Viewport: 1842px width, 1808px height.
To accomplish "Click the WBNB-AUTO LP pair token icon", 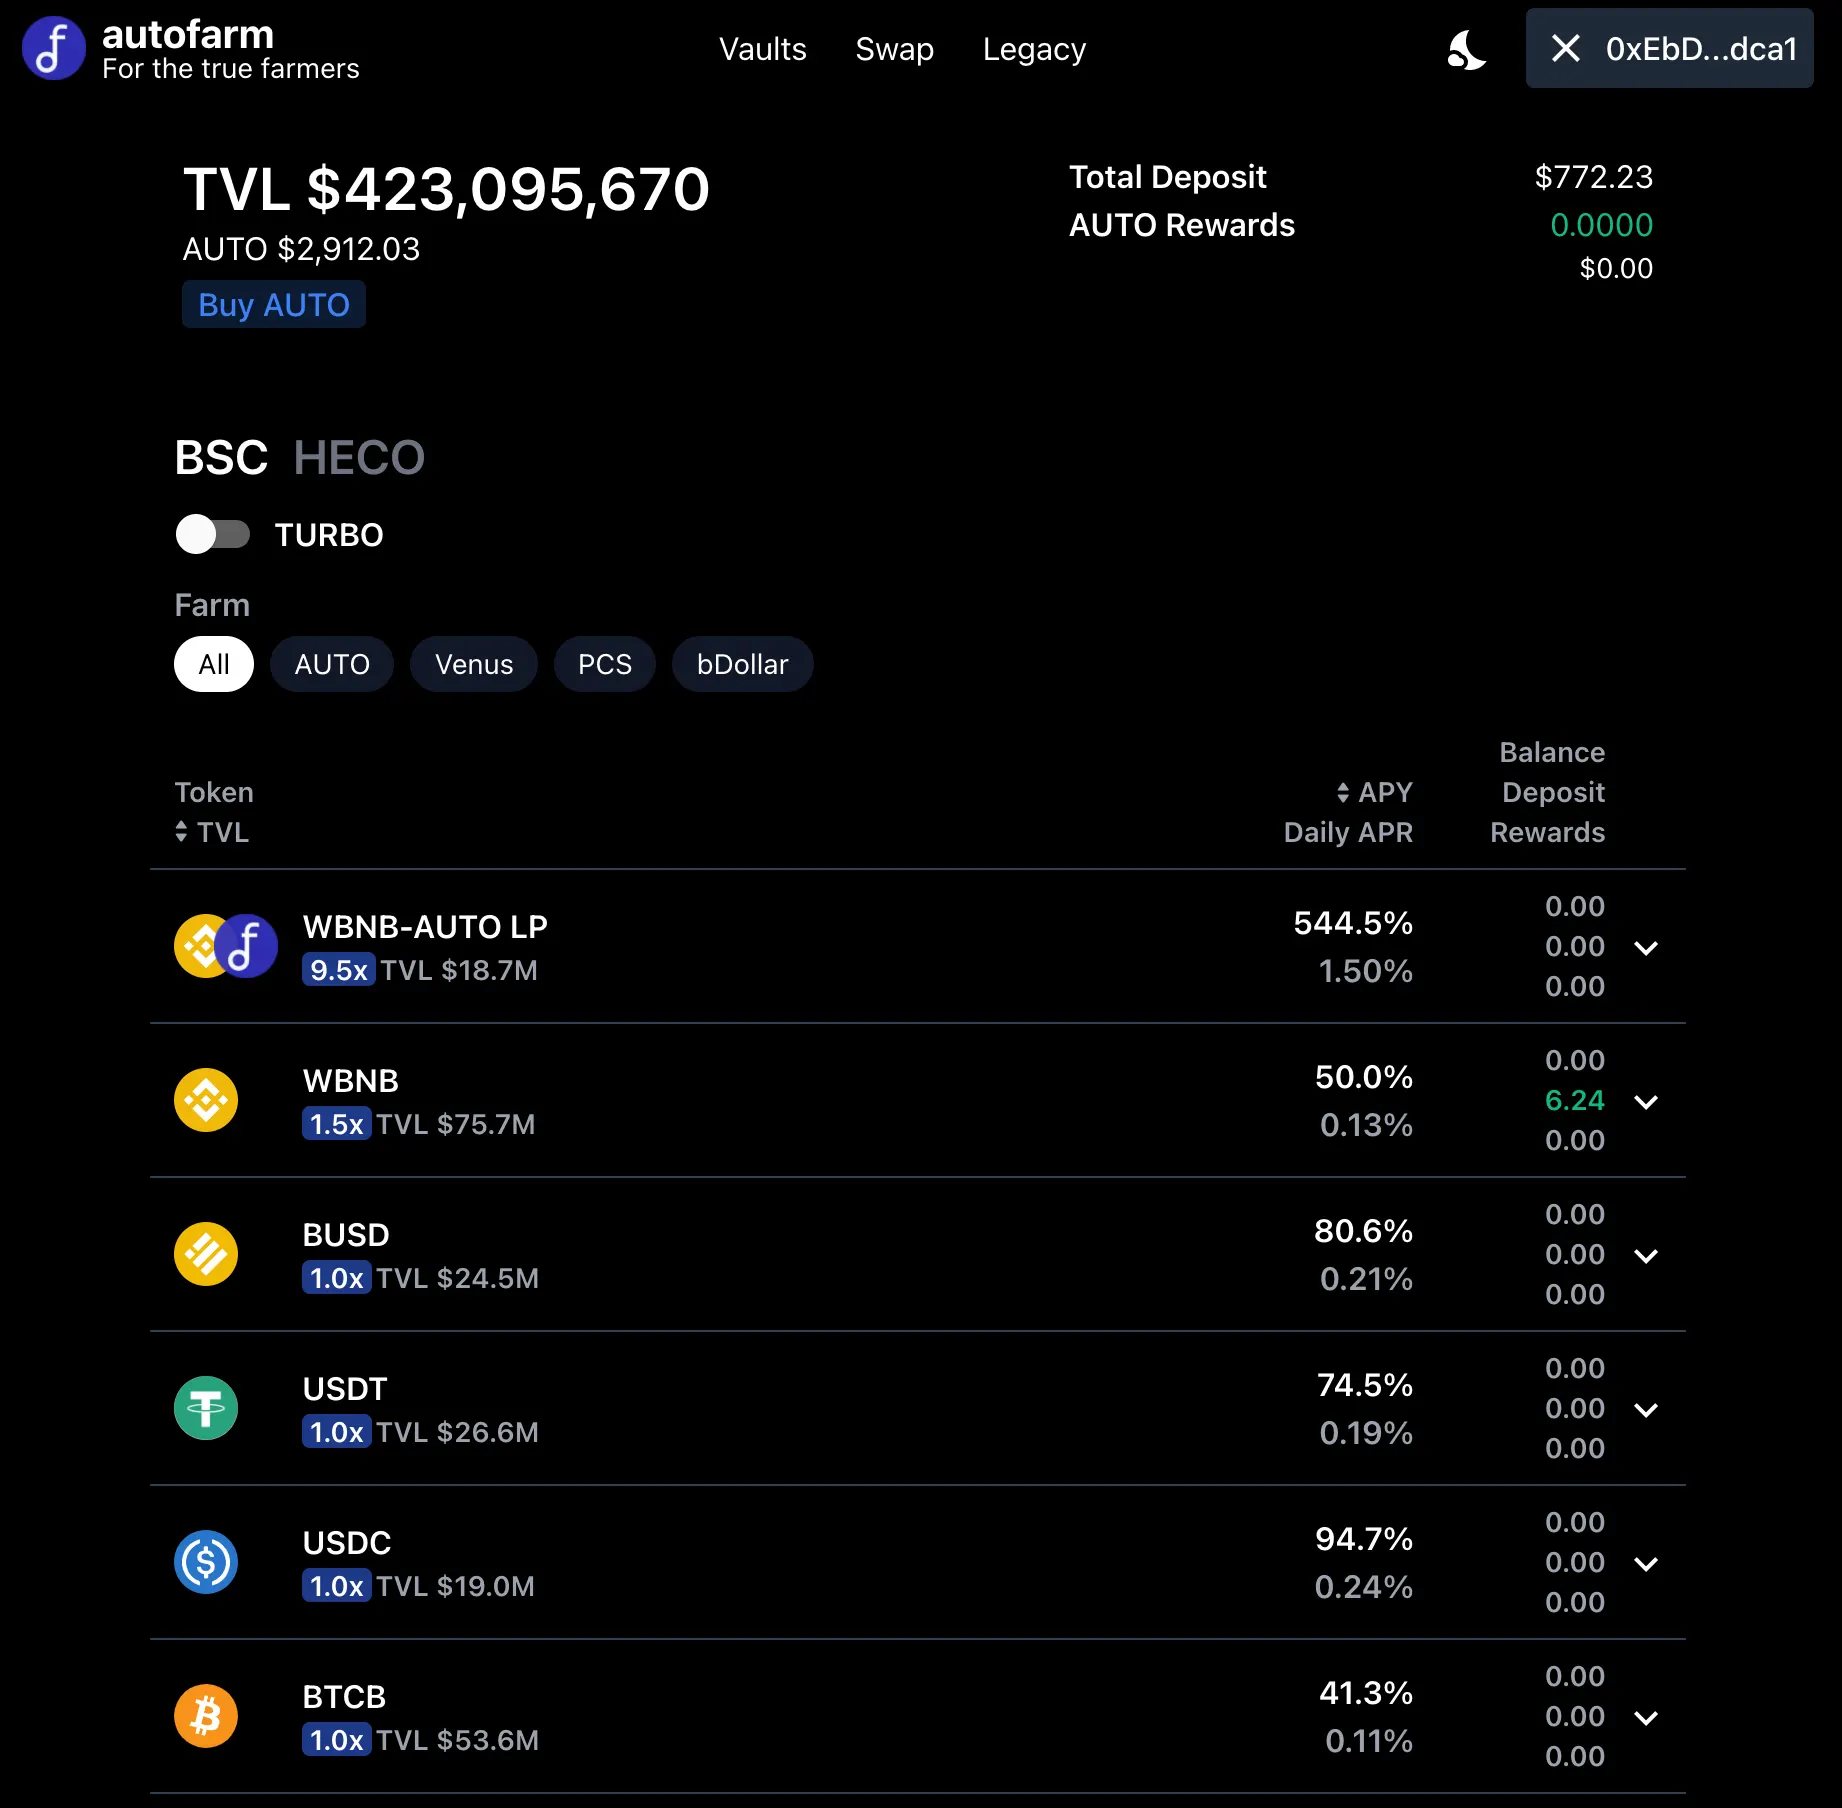I will tap(226, 946).
